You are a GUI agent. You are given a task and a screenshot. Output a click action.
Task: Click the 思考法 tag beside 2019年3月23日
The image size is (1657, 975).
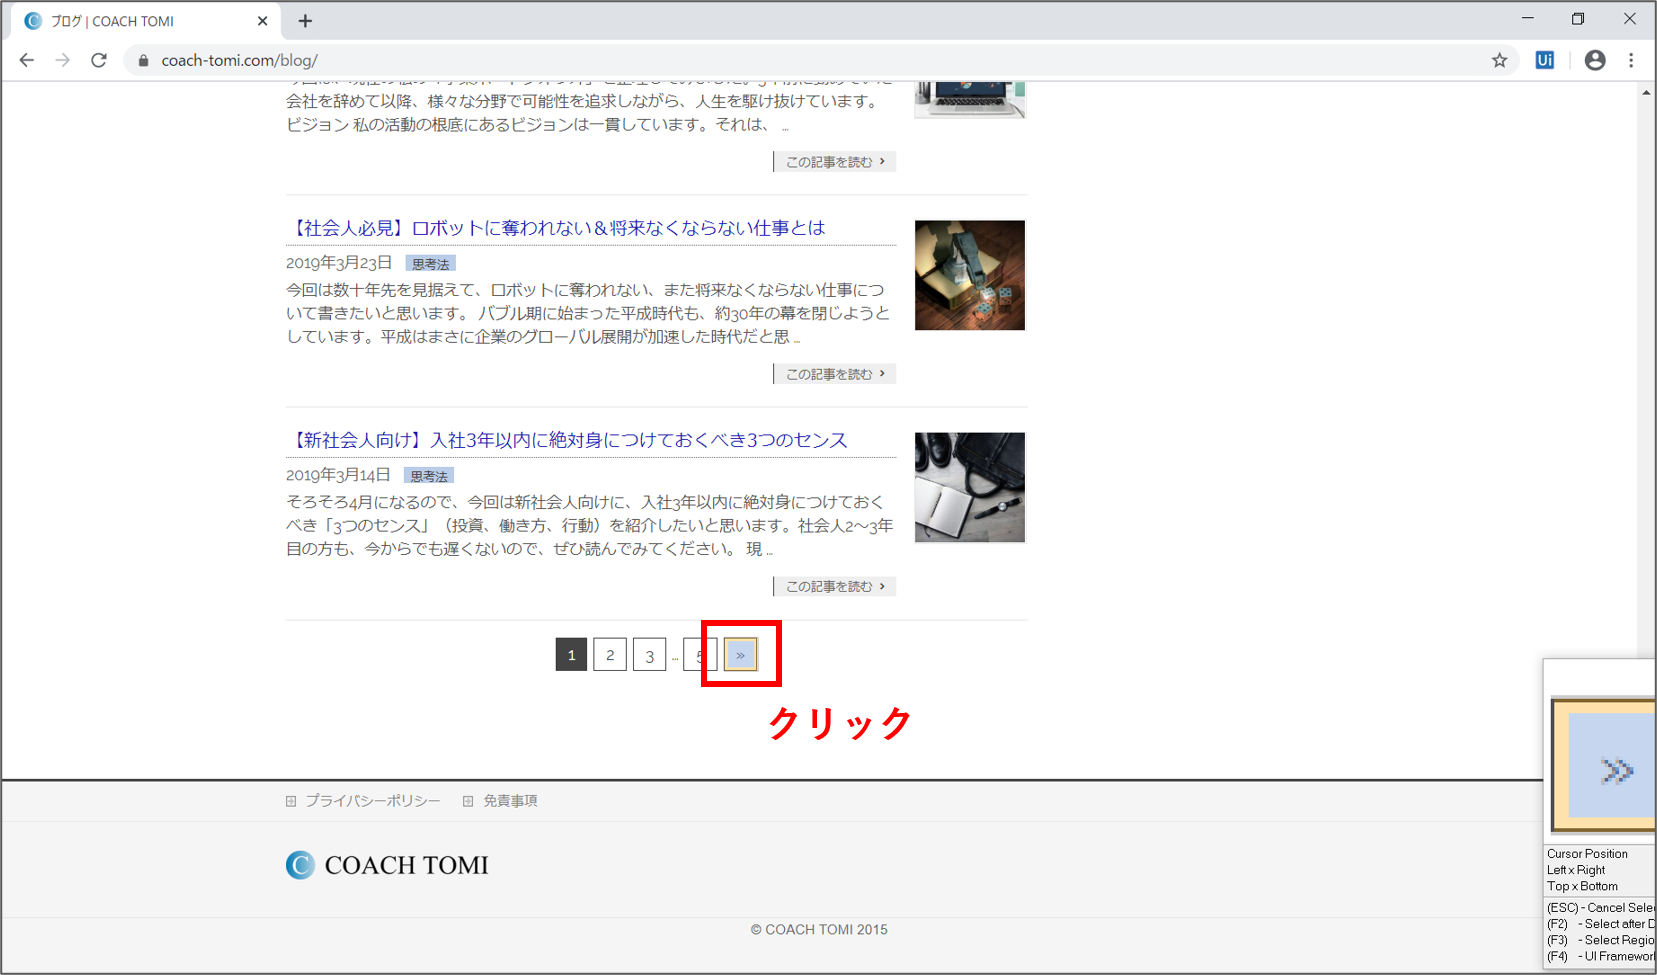(x=430, y=264)
